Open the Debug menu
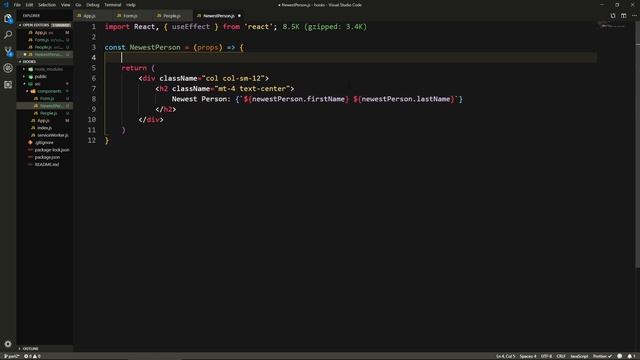 (93, 5)
